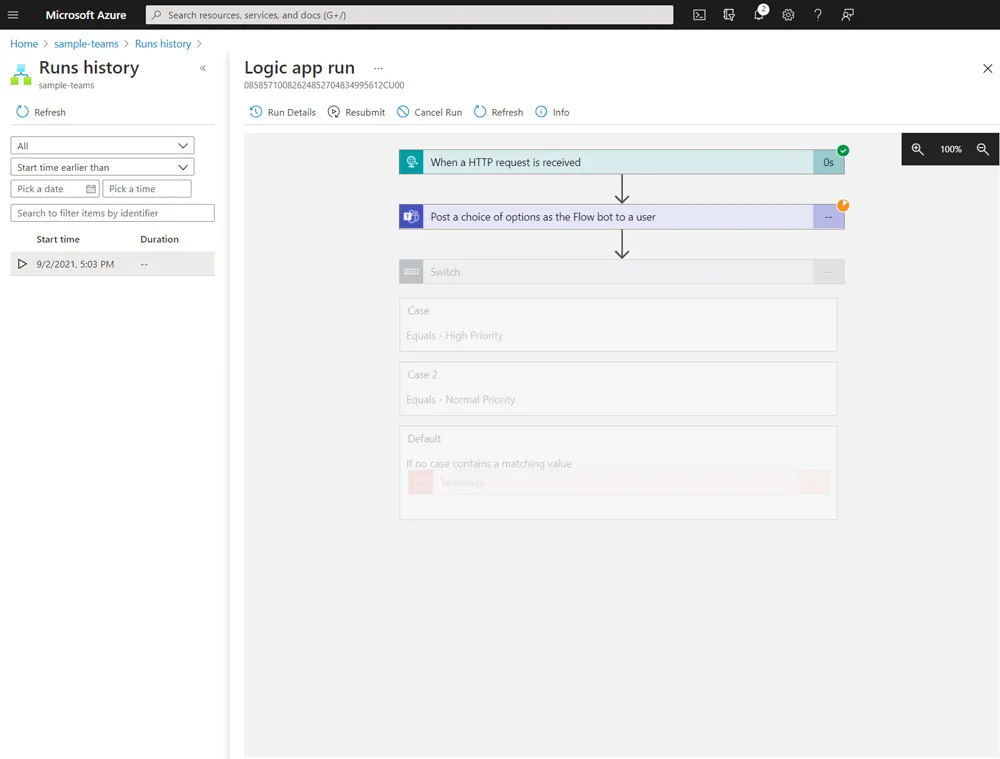The width and height of the screenshot is (1000, 759).
Task: Resubmit the logic app run
Action: point(356,112)
